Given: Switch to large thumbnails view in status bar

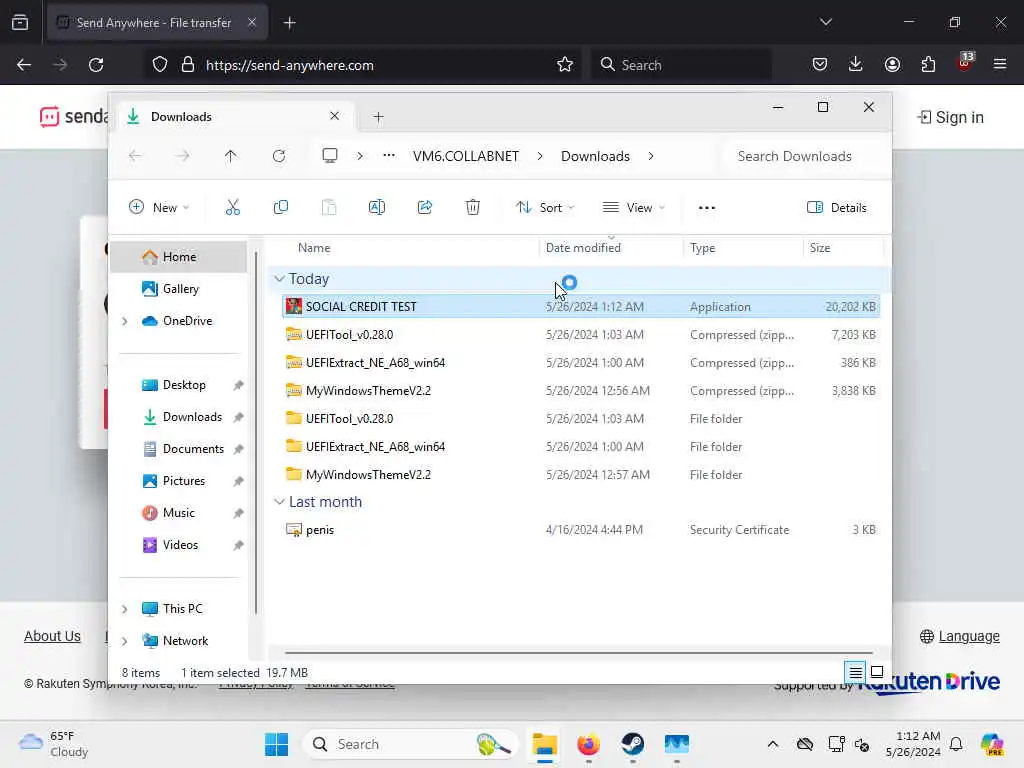Looking at the screenshot, I should pyautogui.click(x=877, y=672).
